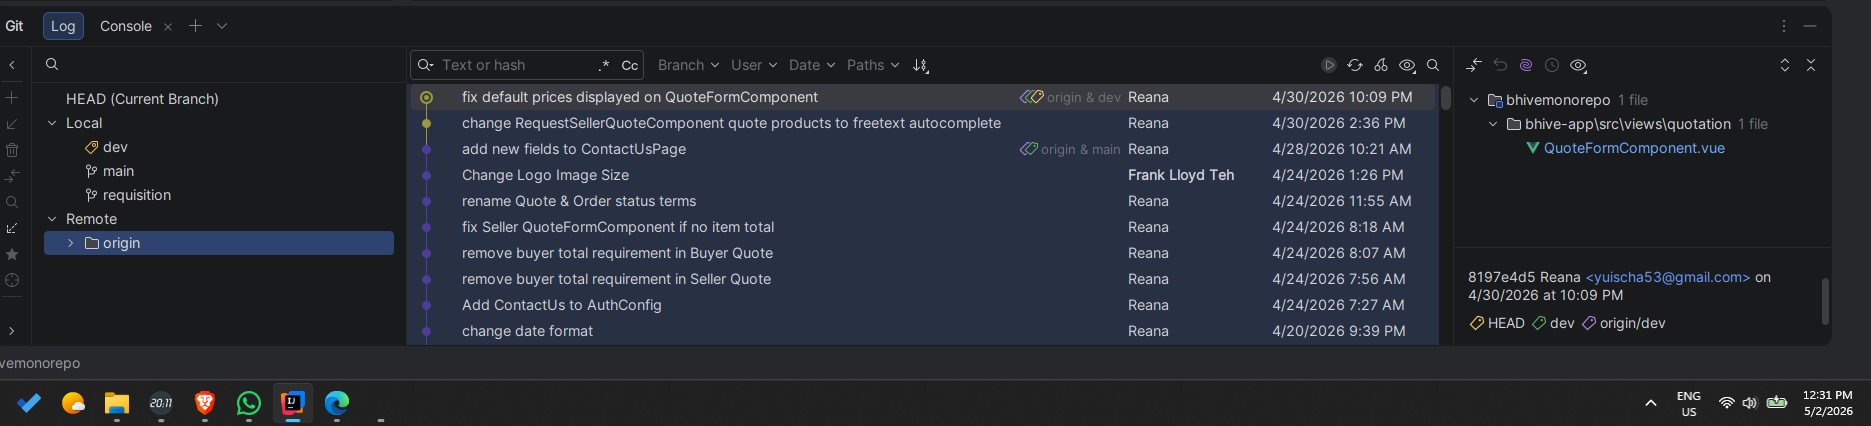Select the main local branch
This screenshot has width=1871, height=426.
click(118, 171)
